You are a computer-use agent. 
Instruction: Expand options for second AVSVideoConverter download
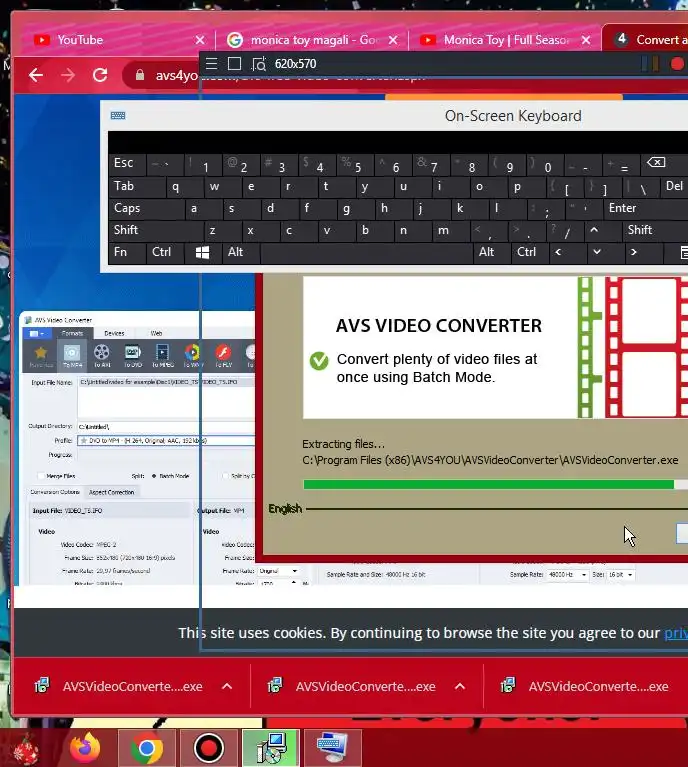click(460, 686)
